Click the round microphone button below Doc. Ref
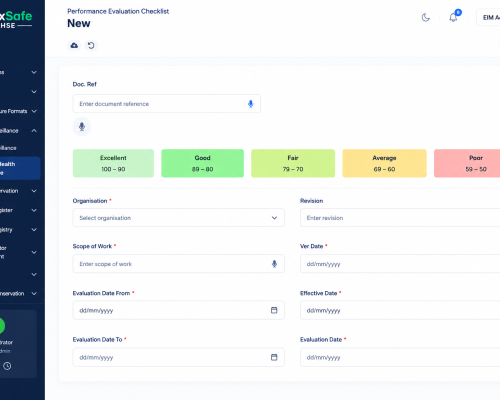 pos(82,127)
